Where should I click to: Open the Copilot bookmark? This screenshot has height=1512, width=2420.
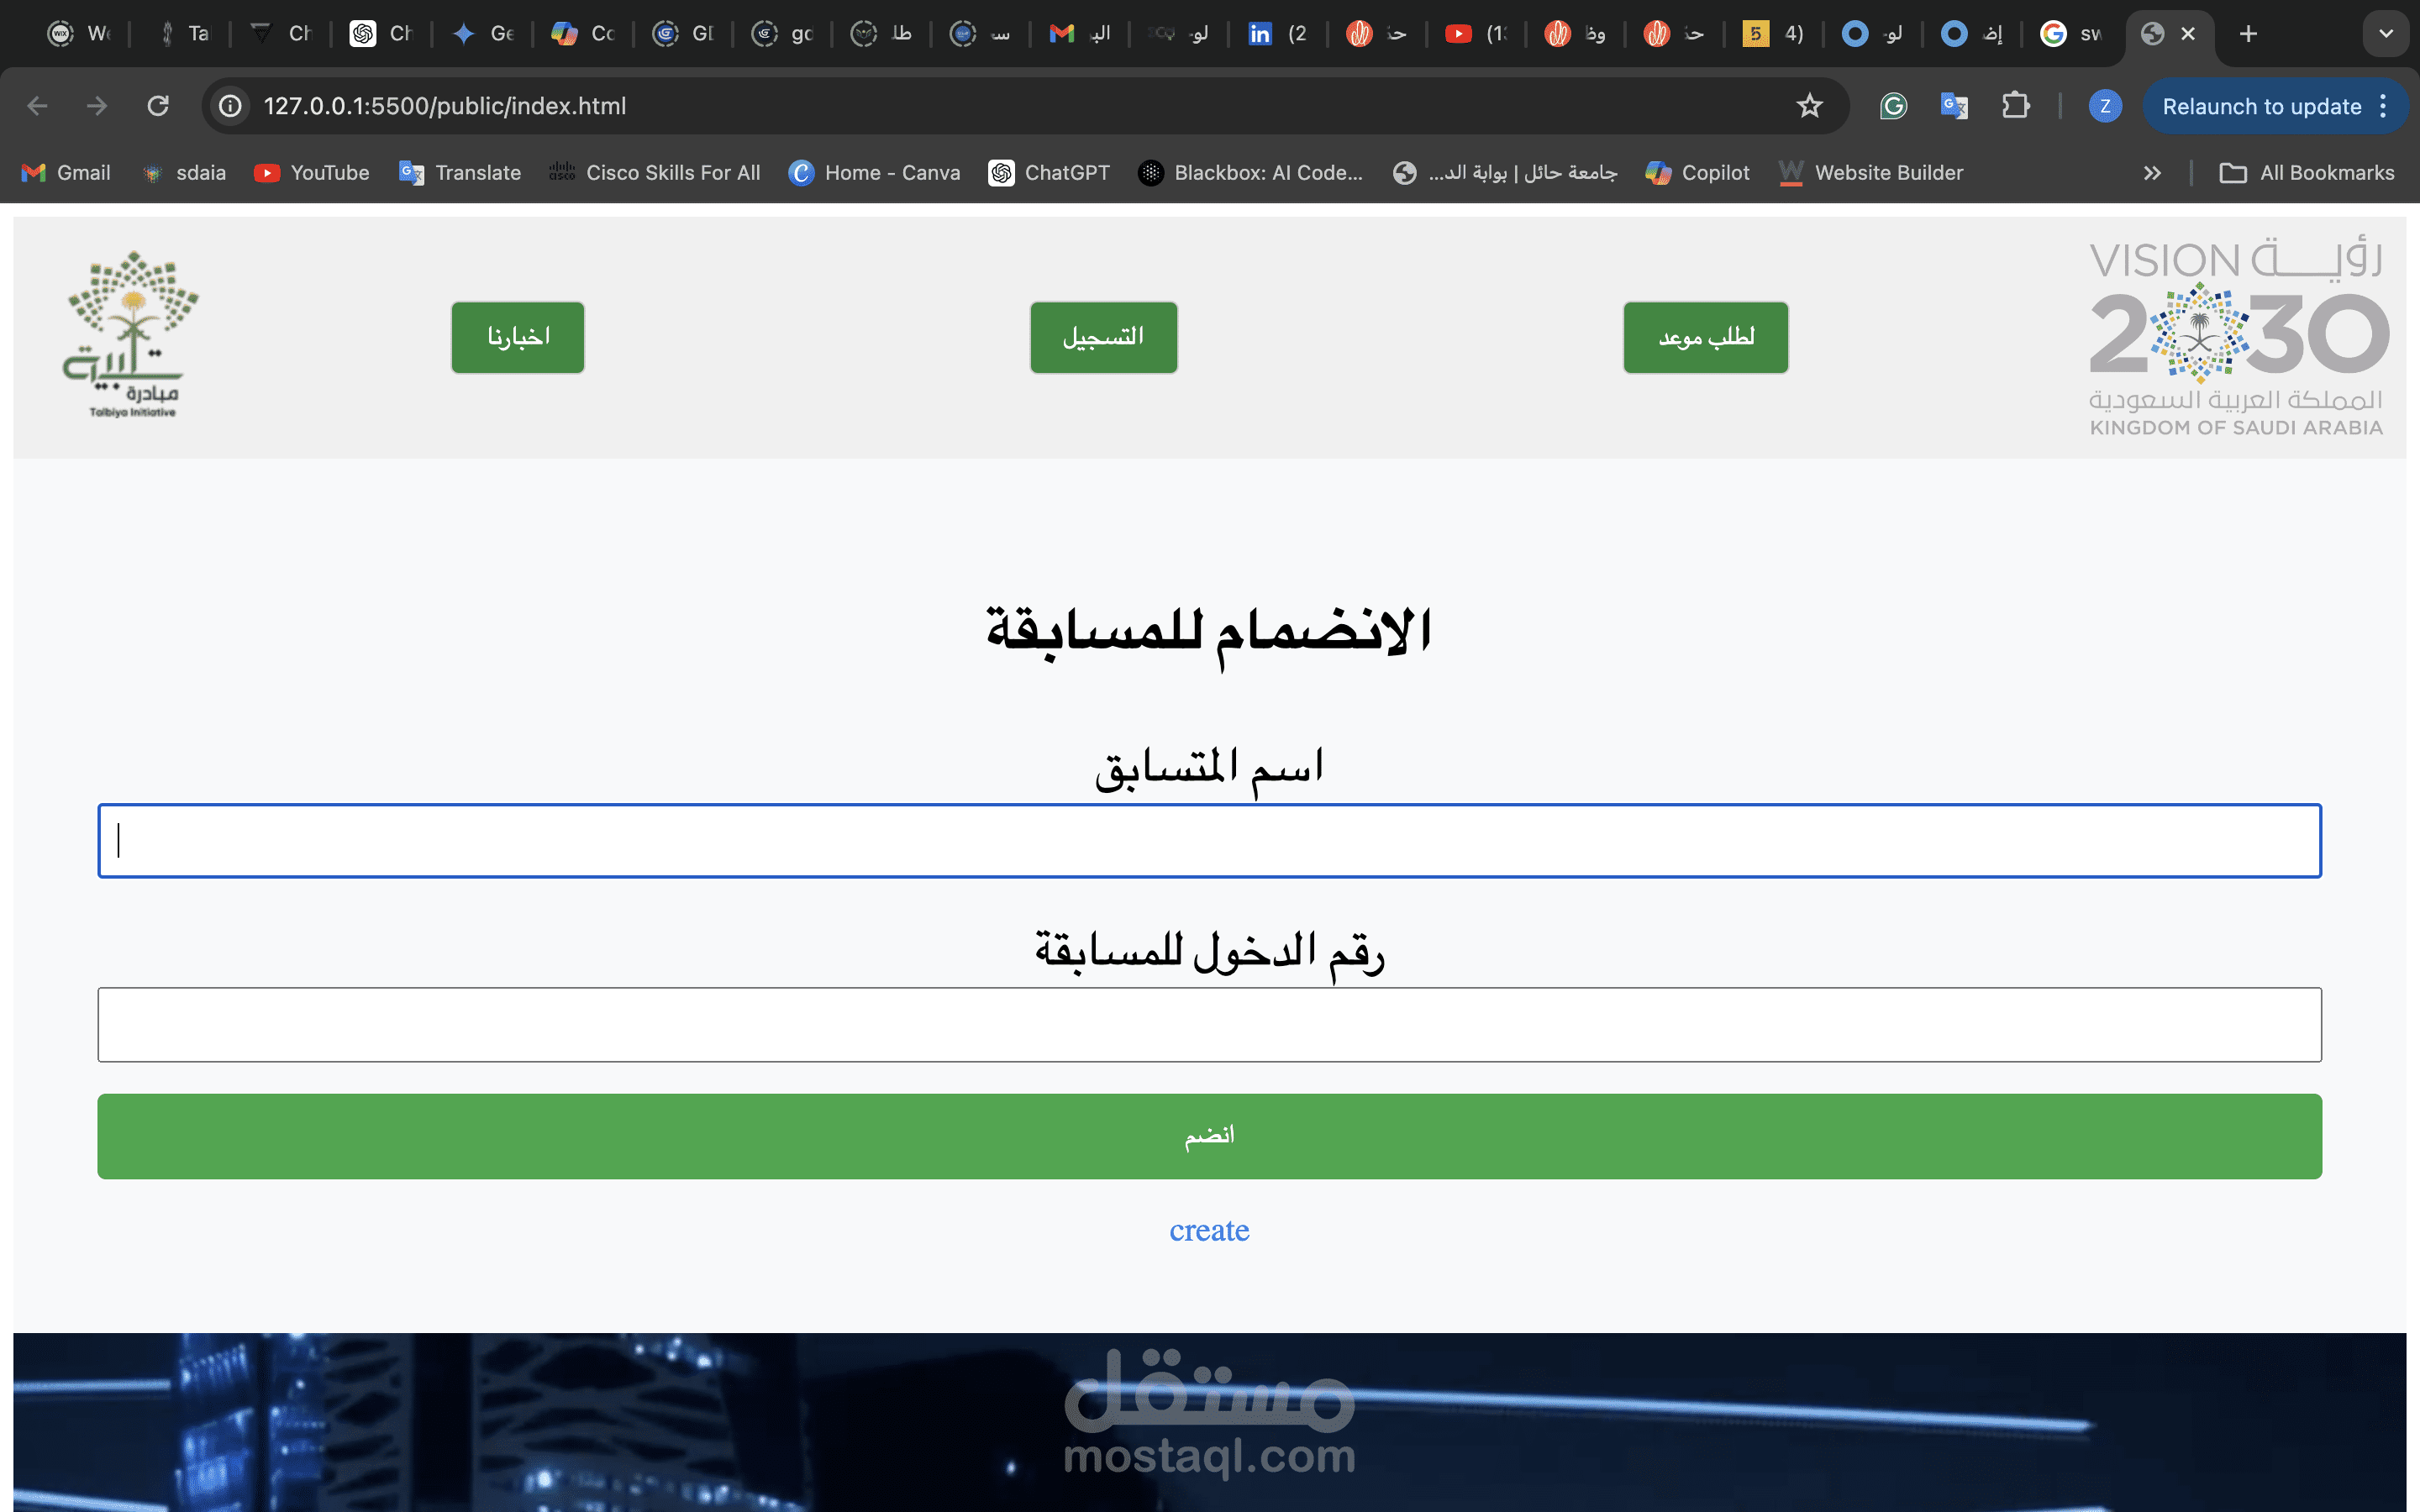(x=1697, y=173)
